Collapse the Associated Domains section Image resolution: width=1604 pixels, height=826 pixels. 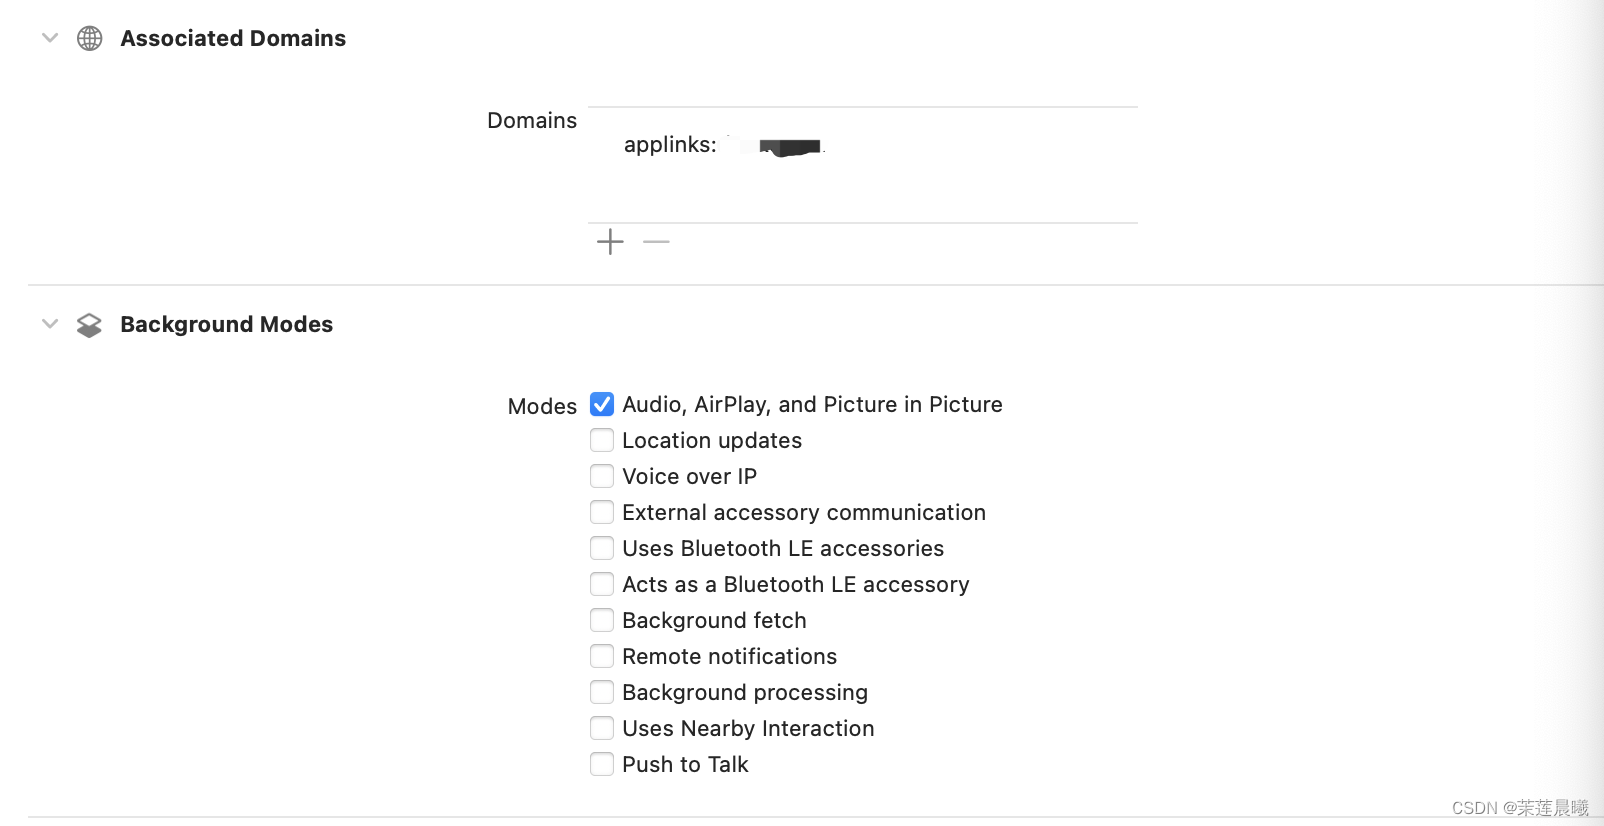point(49,38)
